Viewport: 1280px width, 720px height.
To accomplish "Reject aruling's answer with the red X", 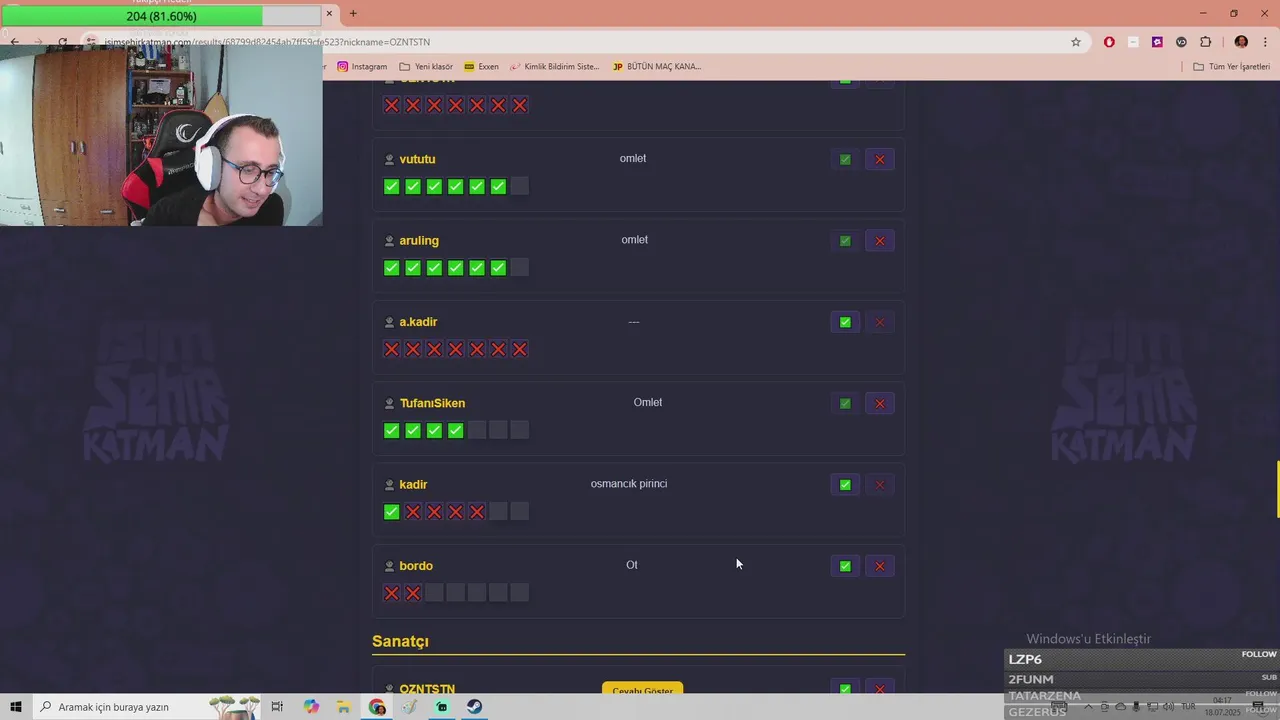I will [880, 241].
